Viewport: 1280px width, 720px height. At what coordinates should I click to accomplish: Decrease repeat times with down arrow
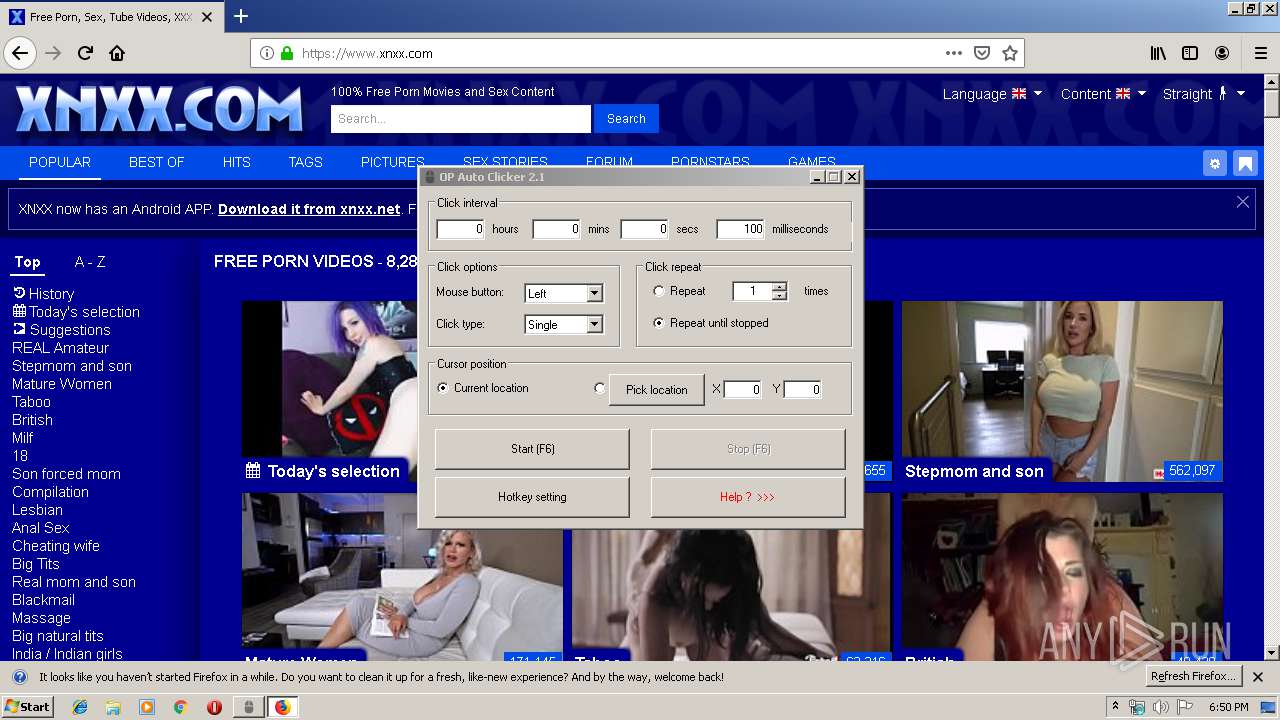click(780, 296)
